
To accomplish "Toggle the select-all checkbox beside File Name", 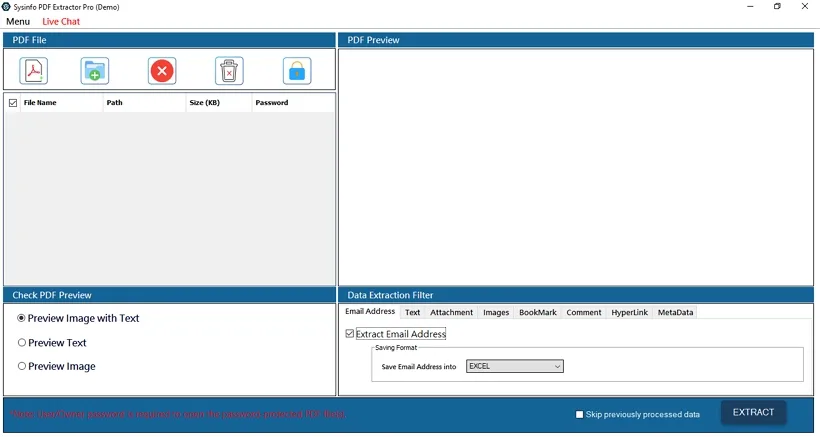I will tap(13, 103).
